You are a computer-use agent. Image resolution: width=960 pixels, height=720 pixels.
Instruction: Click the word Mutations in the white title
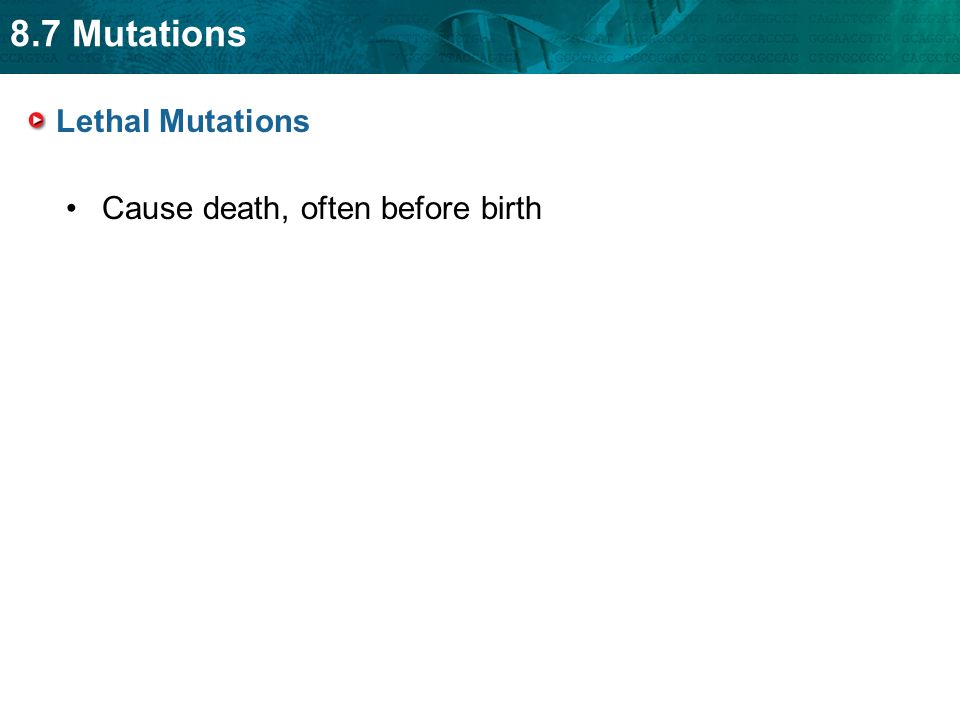click(159, 34)
